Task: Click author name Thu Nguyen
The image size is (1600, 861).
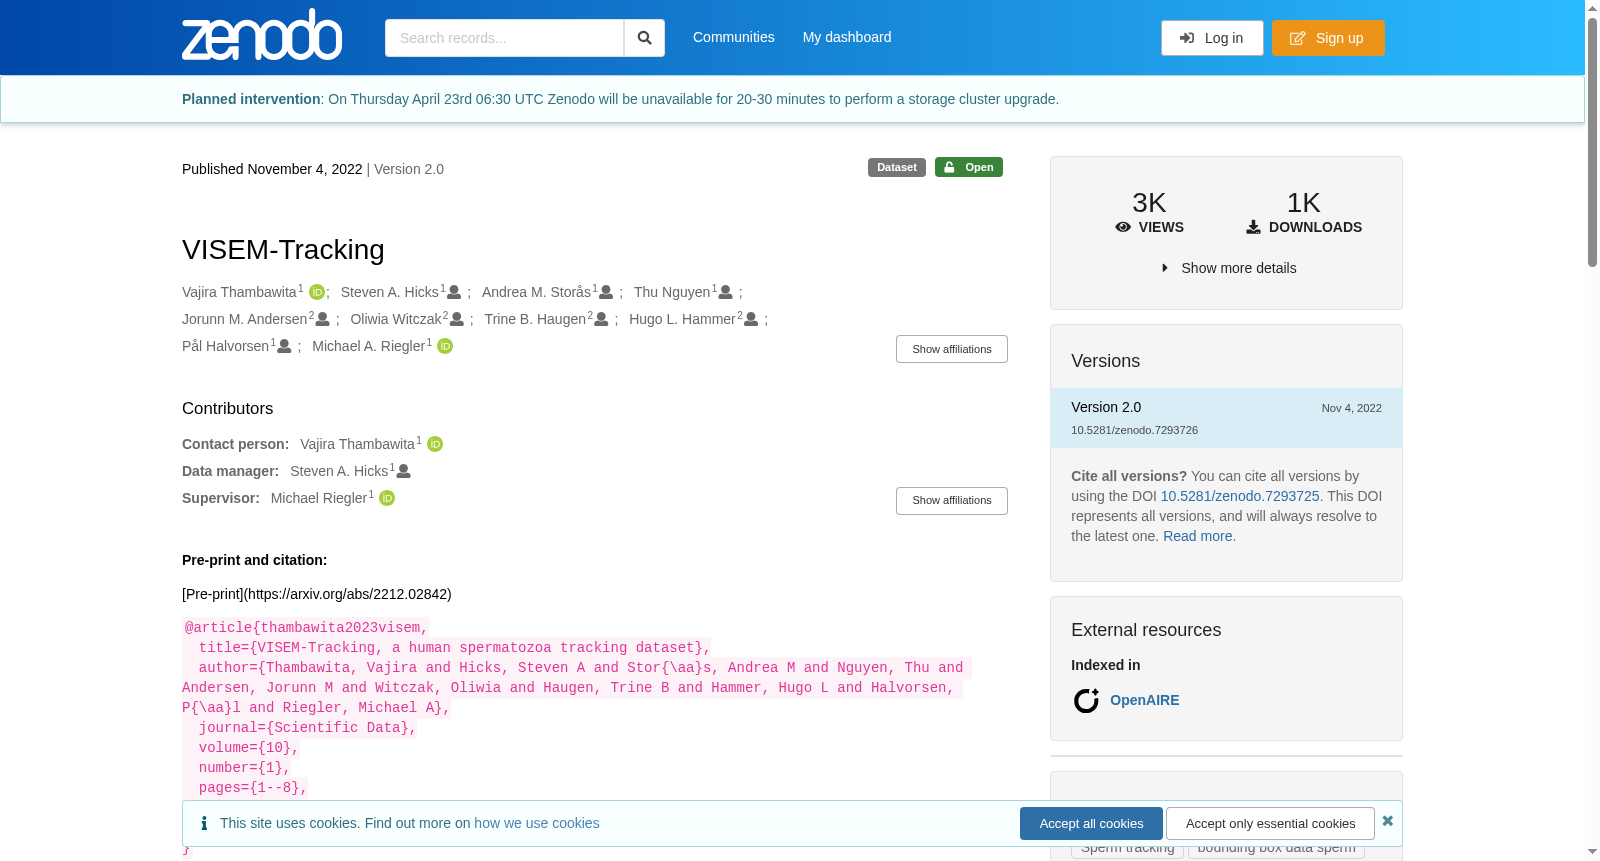Action: coord(672,292)
